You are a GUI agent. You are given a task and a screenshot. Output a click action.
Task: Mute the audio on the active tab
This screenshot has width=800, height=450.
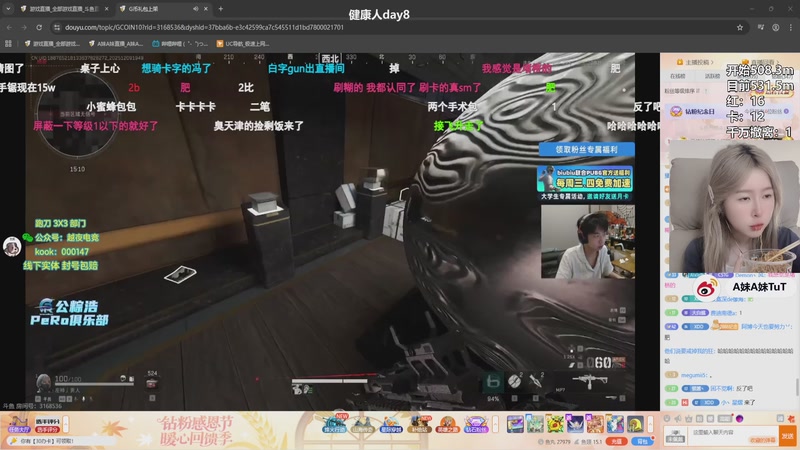[196, 9]
